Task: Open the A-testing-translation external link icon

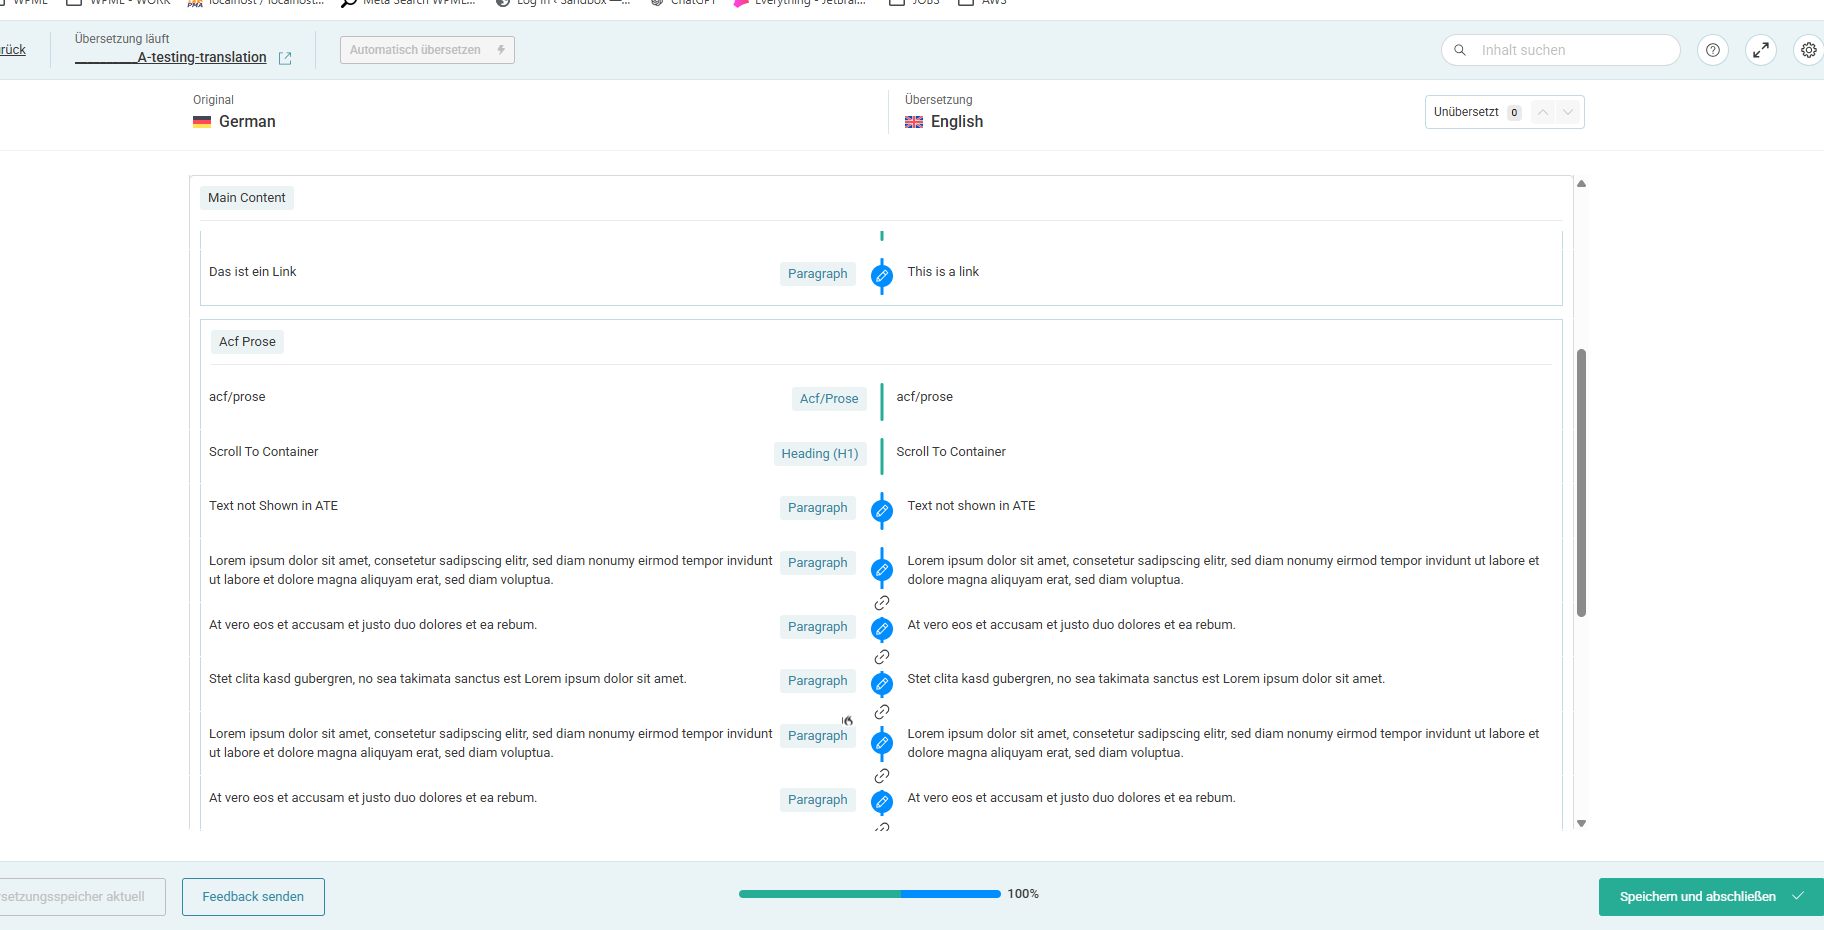Action: tap(285, 58)
